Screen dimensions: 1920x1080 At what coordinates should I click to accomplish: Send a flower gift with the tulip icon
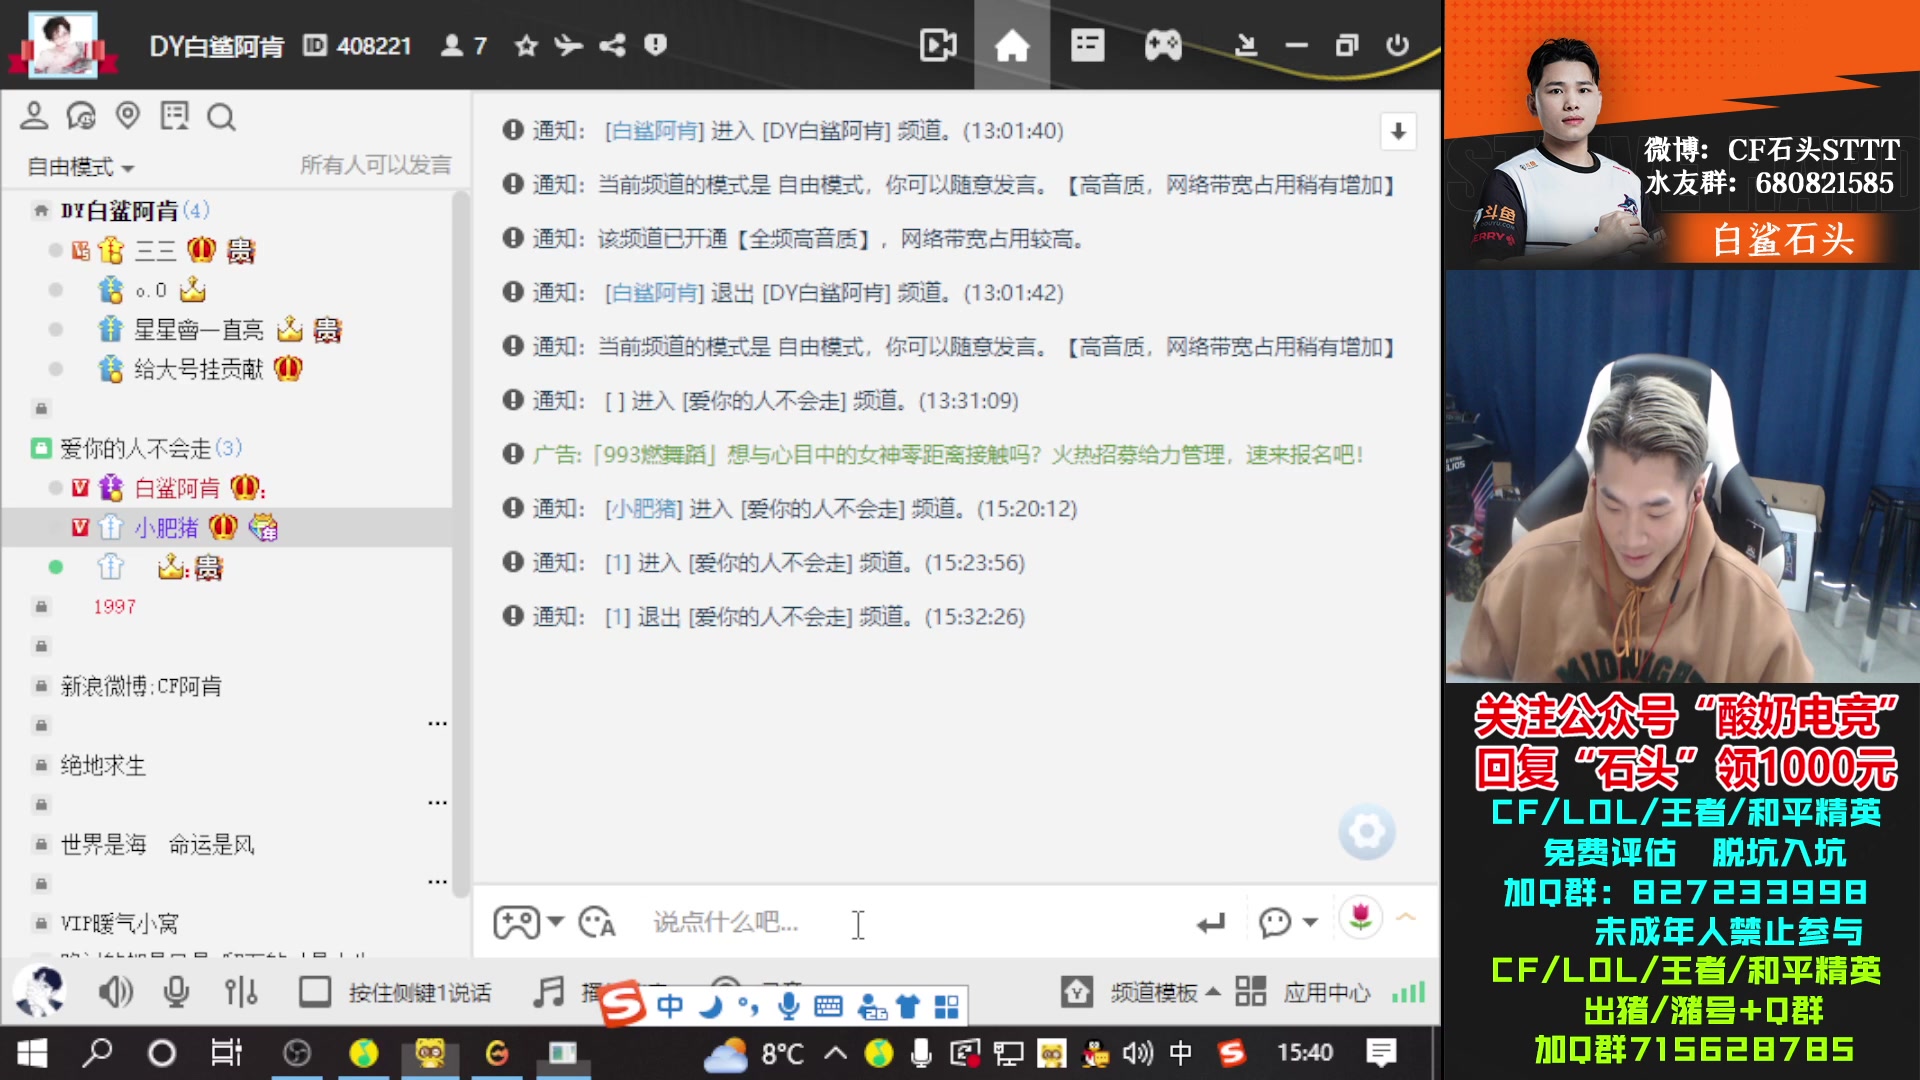1360,916
